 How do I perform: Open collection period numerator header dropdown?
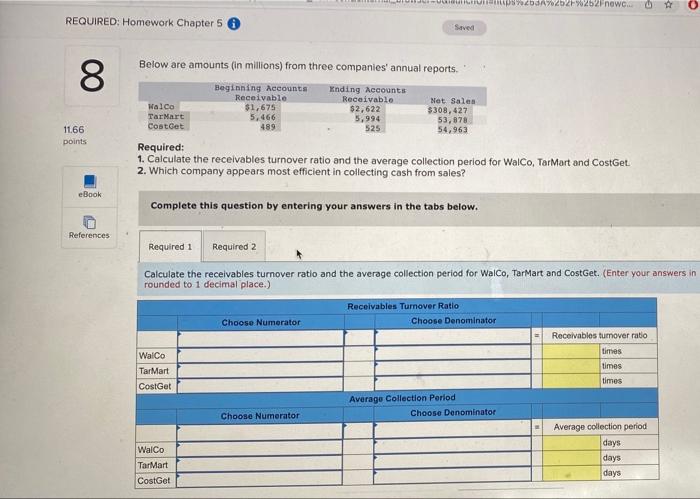[x=260, y=432]
